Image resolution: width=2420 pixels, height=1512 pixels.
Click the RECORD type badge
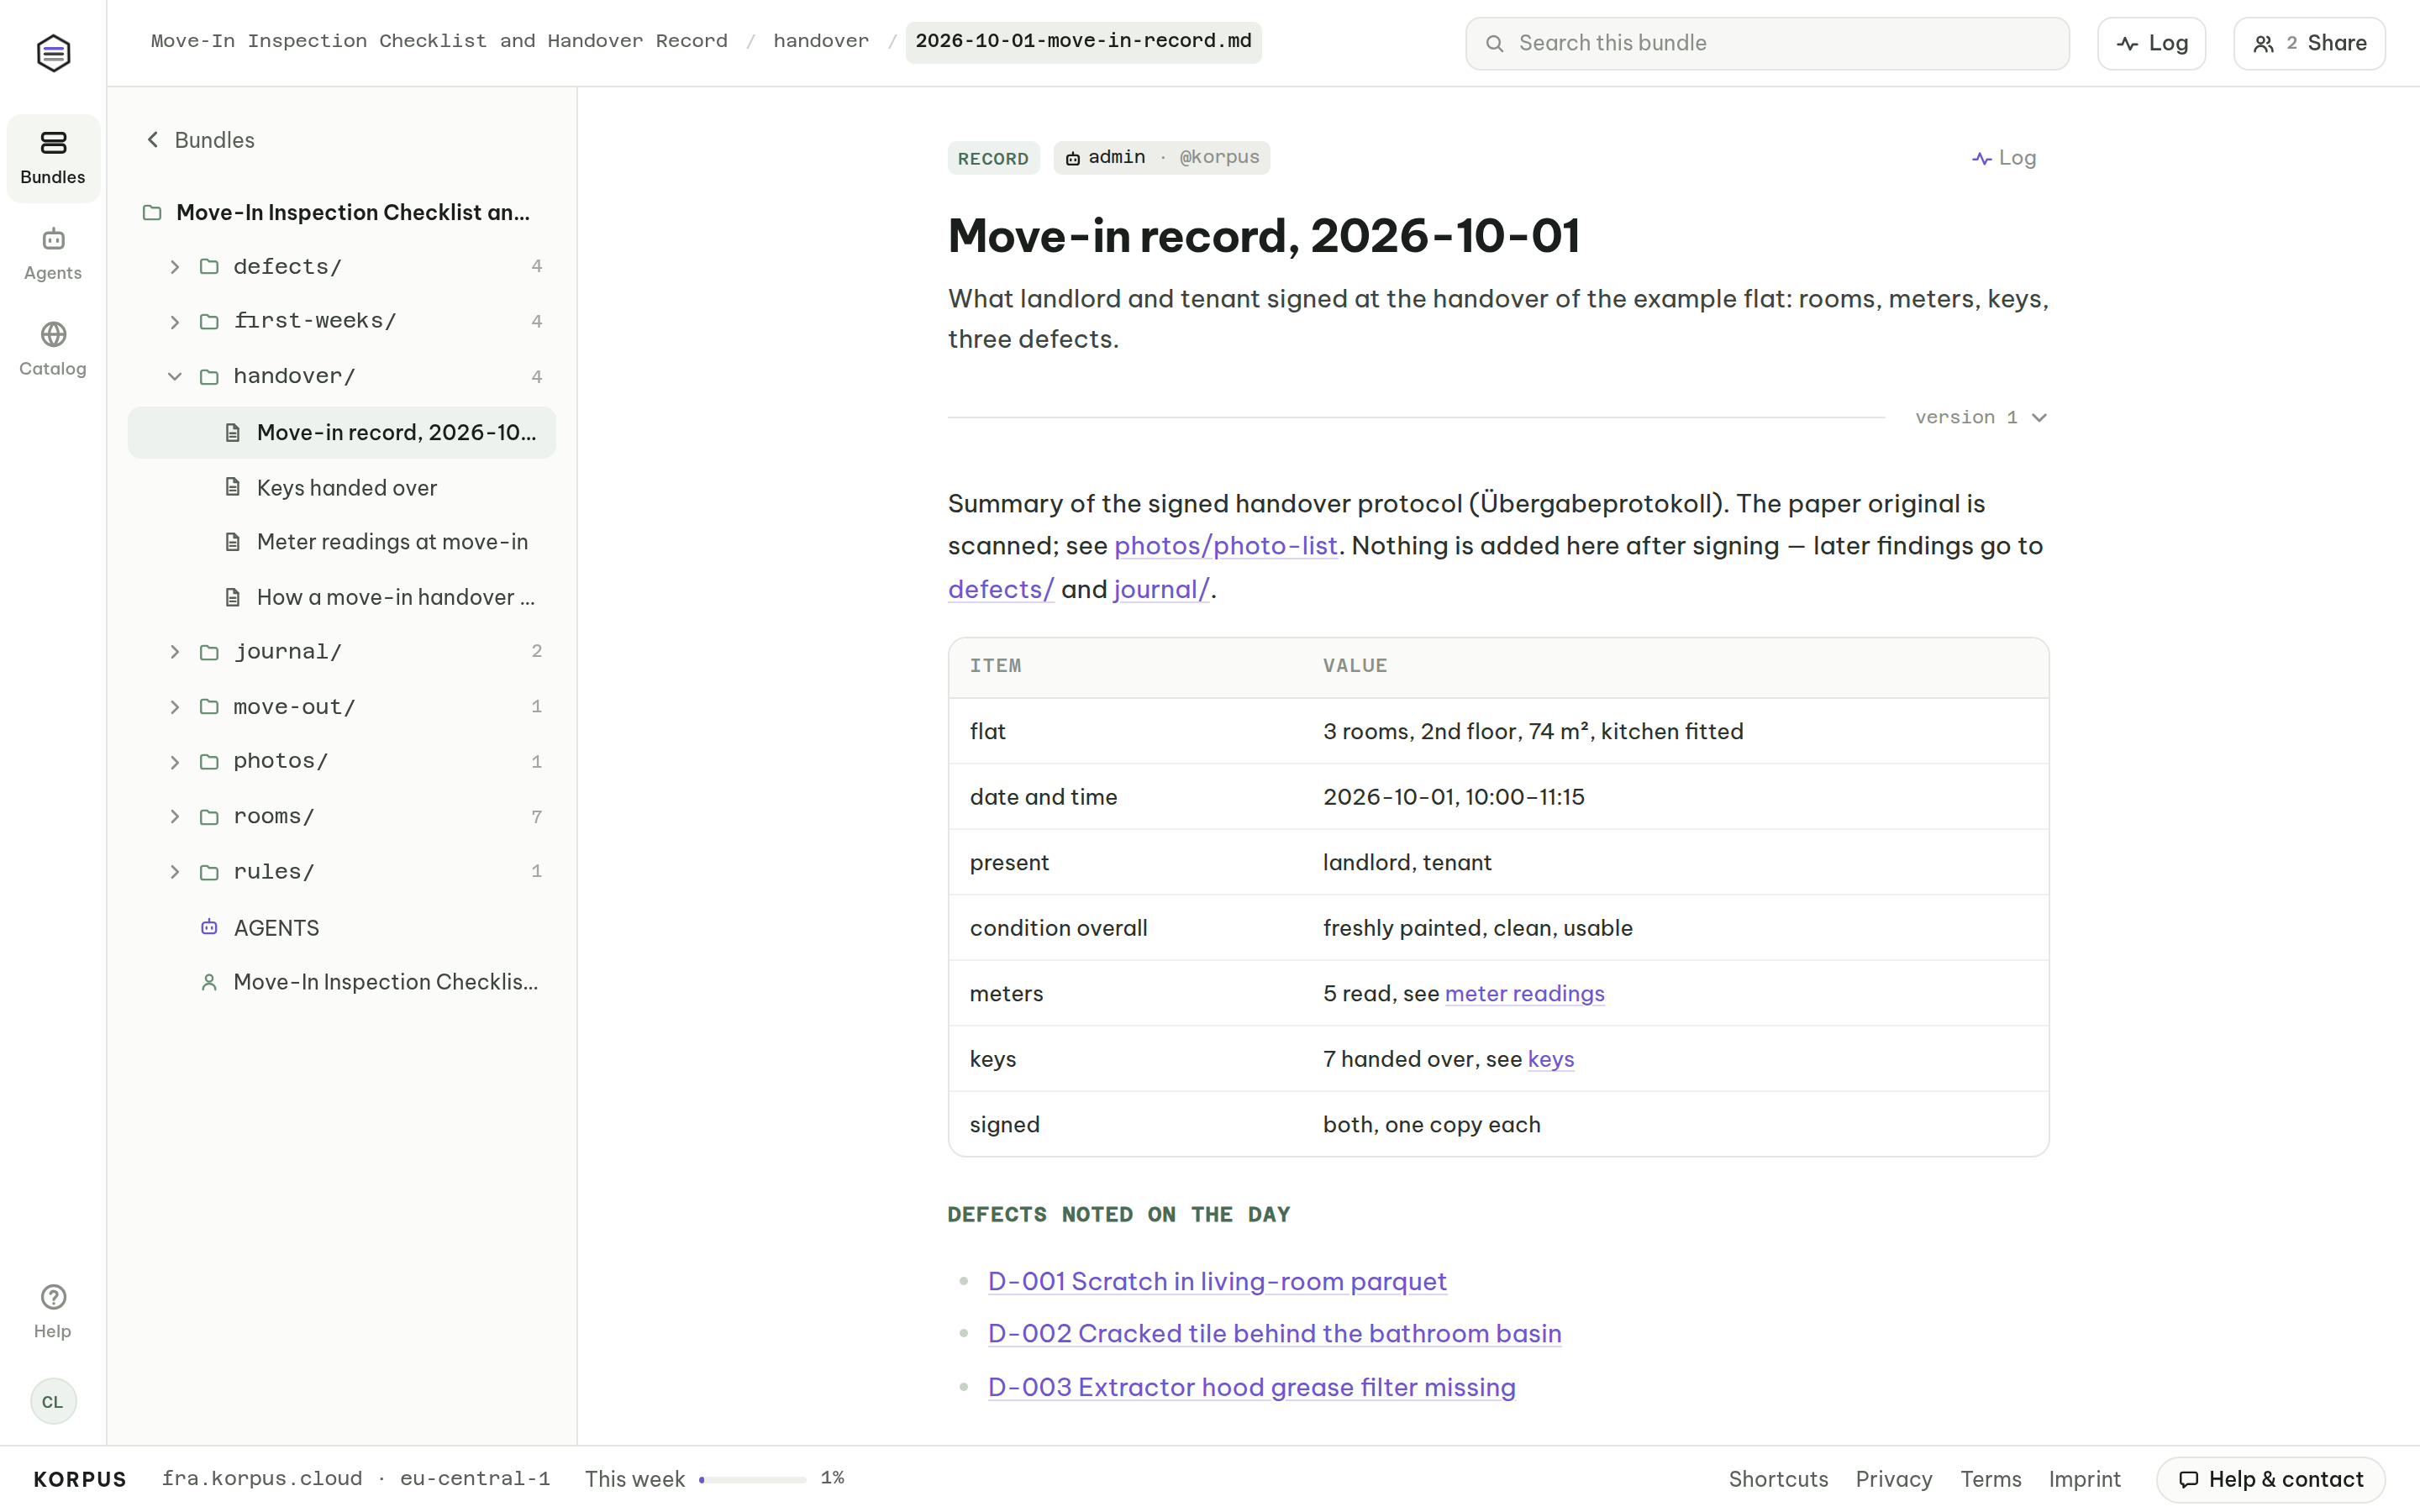click(x=993, y=158)
